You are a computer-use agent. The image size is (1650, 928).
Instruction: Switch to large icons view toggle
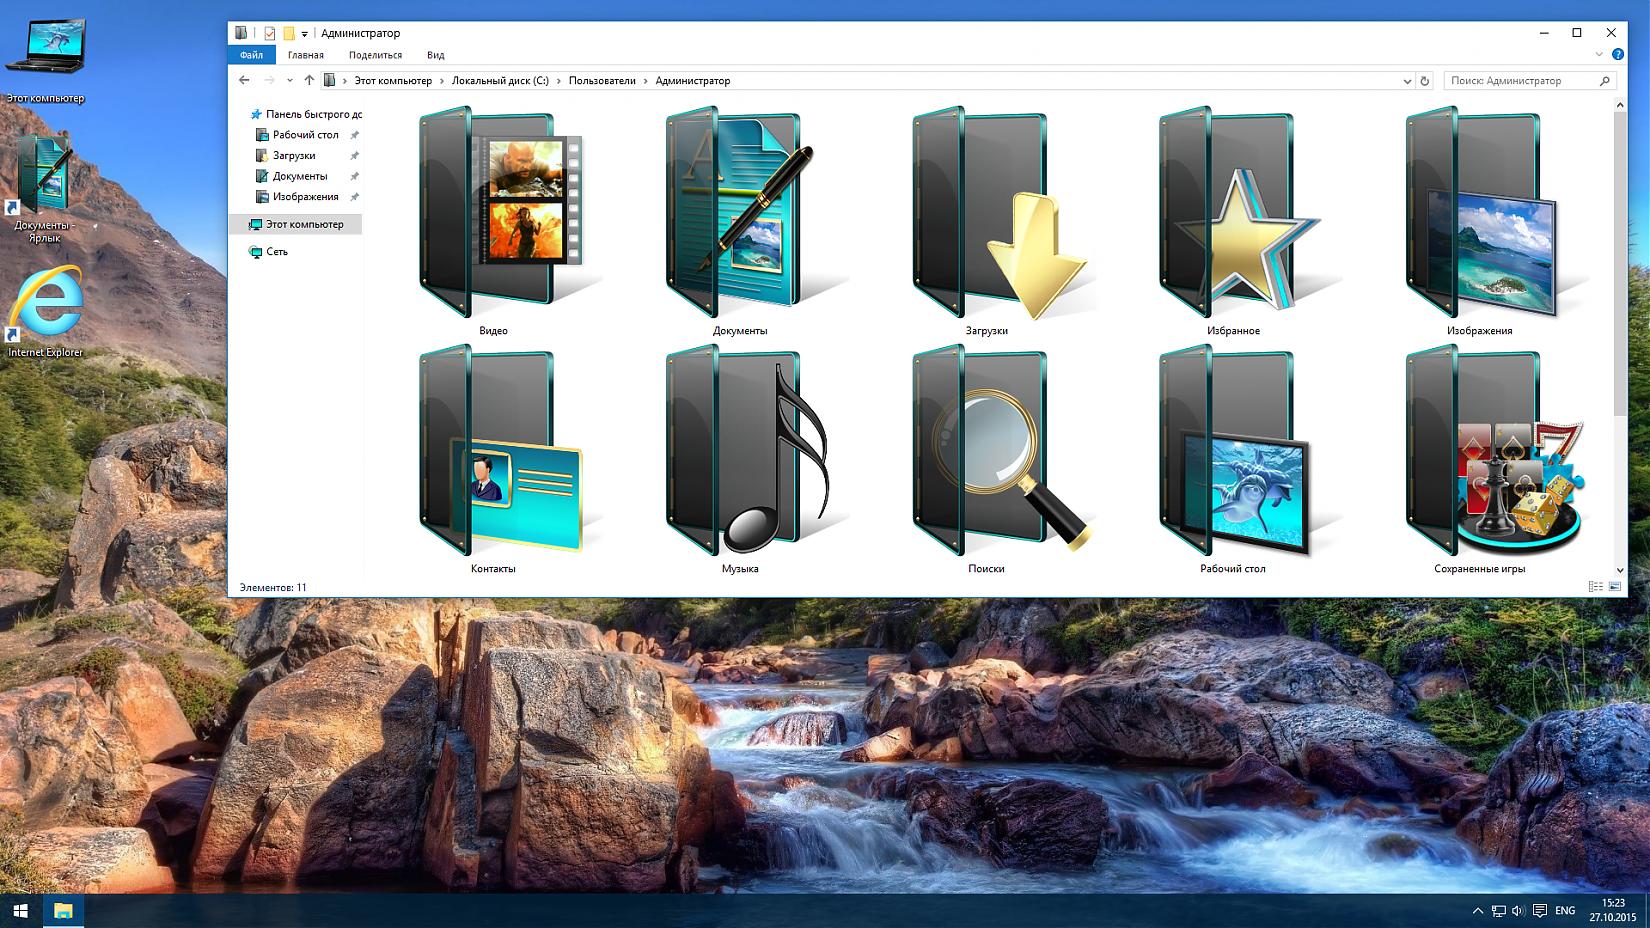click(x=1614, y=587)
